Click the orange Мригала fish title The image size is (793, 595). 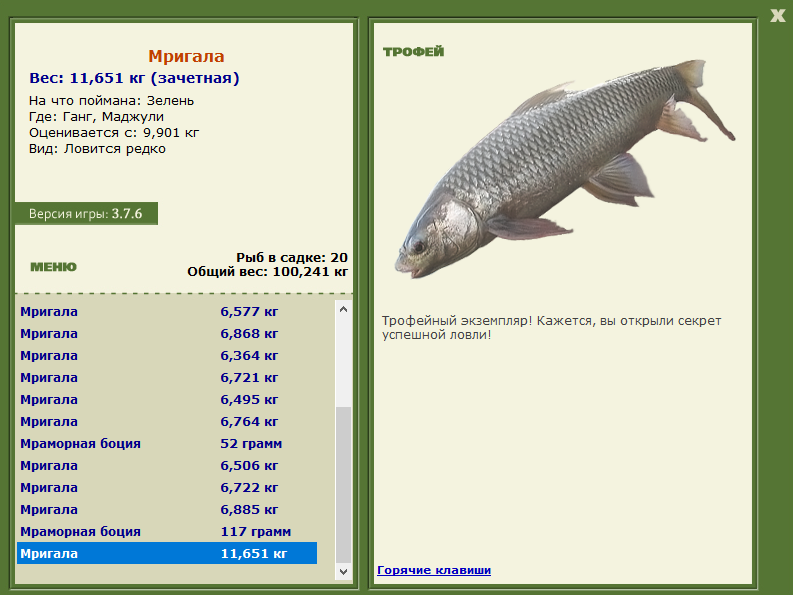point(186,56)
